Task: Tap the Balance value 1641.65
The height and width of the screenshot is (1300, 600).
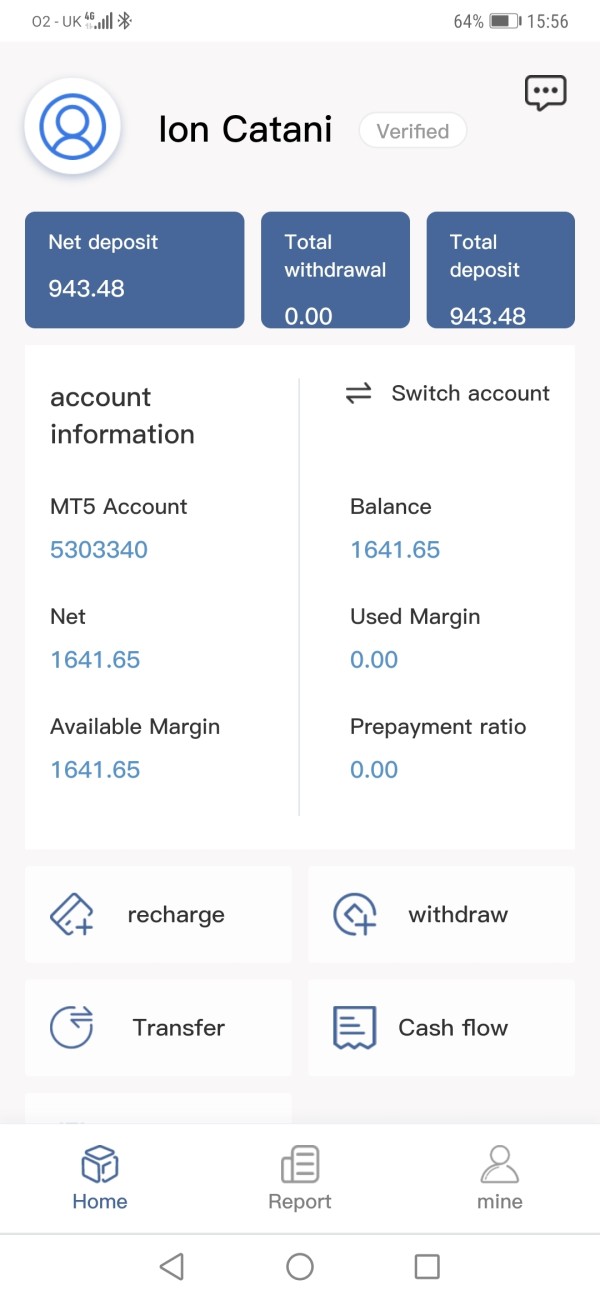Action: [395, 550]
